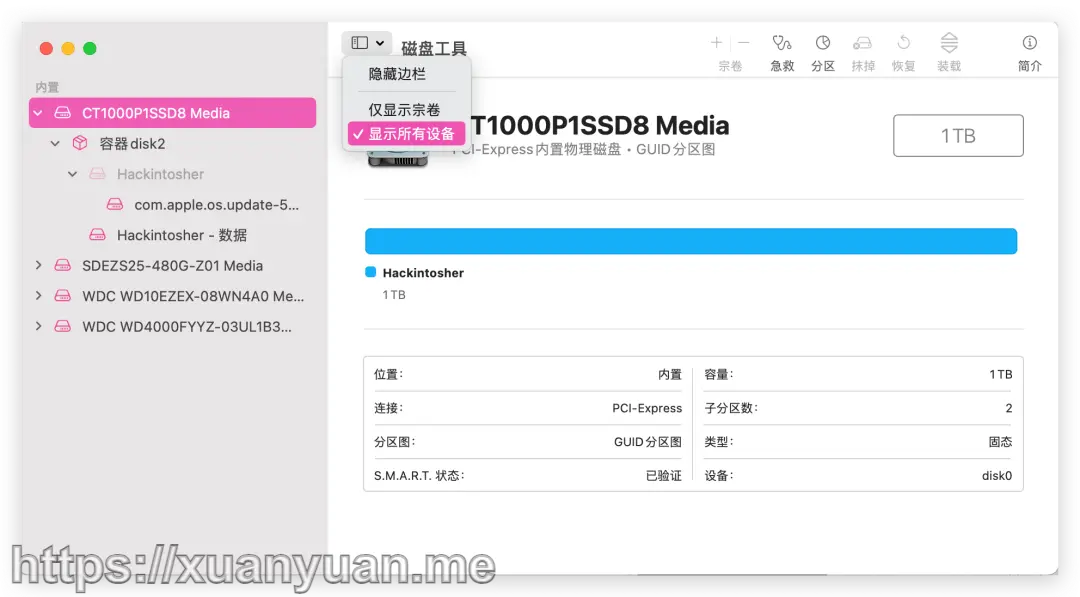The height and width of the screenshot is (597, 1080).
Task: Close the window with red button
Action: point(46,48)
